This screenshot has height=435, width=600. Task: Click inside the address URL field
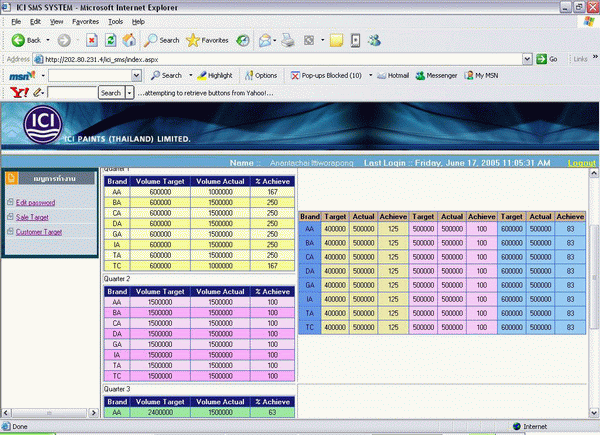(283, 59)
